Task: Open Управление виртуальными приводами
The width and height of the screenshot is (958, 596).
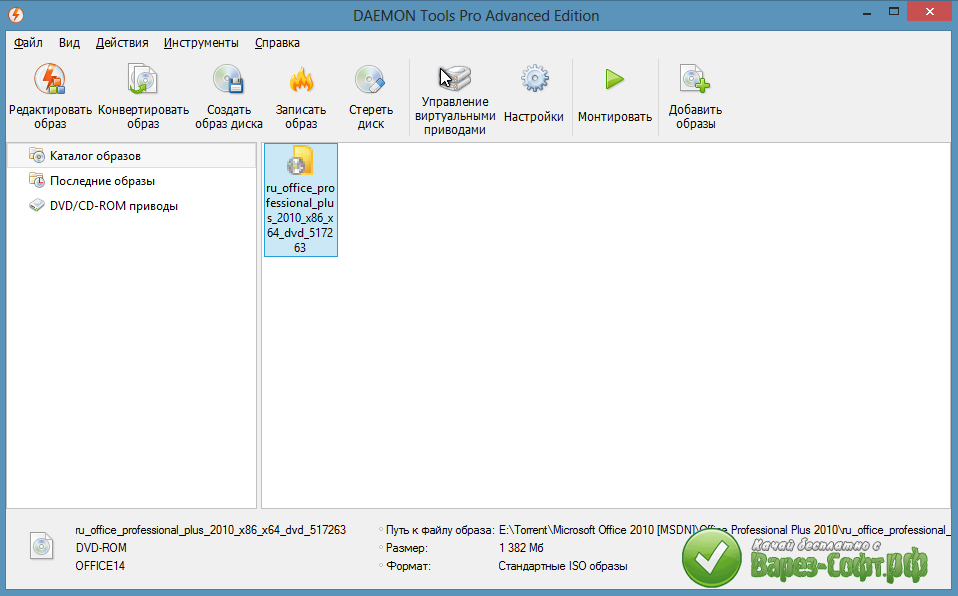Action: pyautogui.click(x=455, y=78)
